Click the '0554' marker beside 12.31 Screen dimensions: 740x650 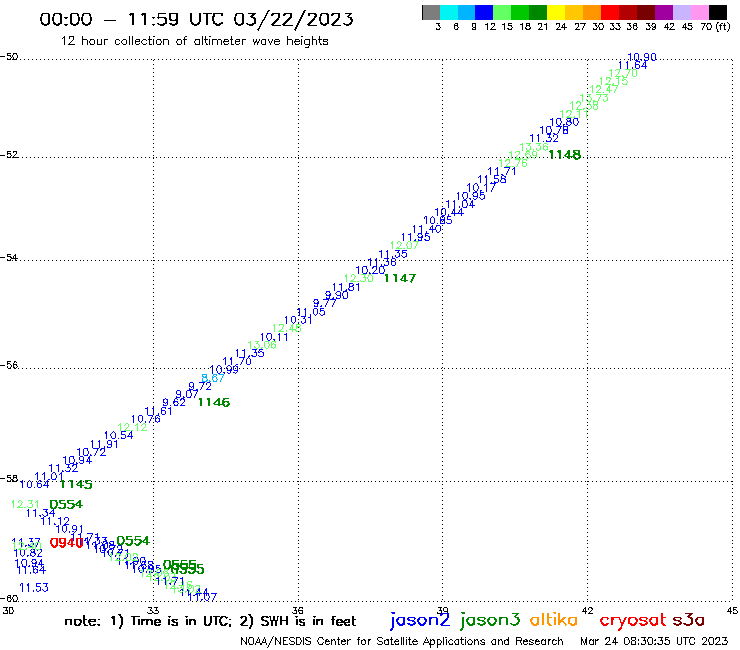66,505
